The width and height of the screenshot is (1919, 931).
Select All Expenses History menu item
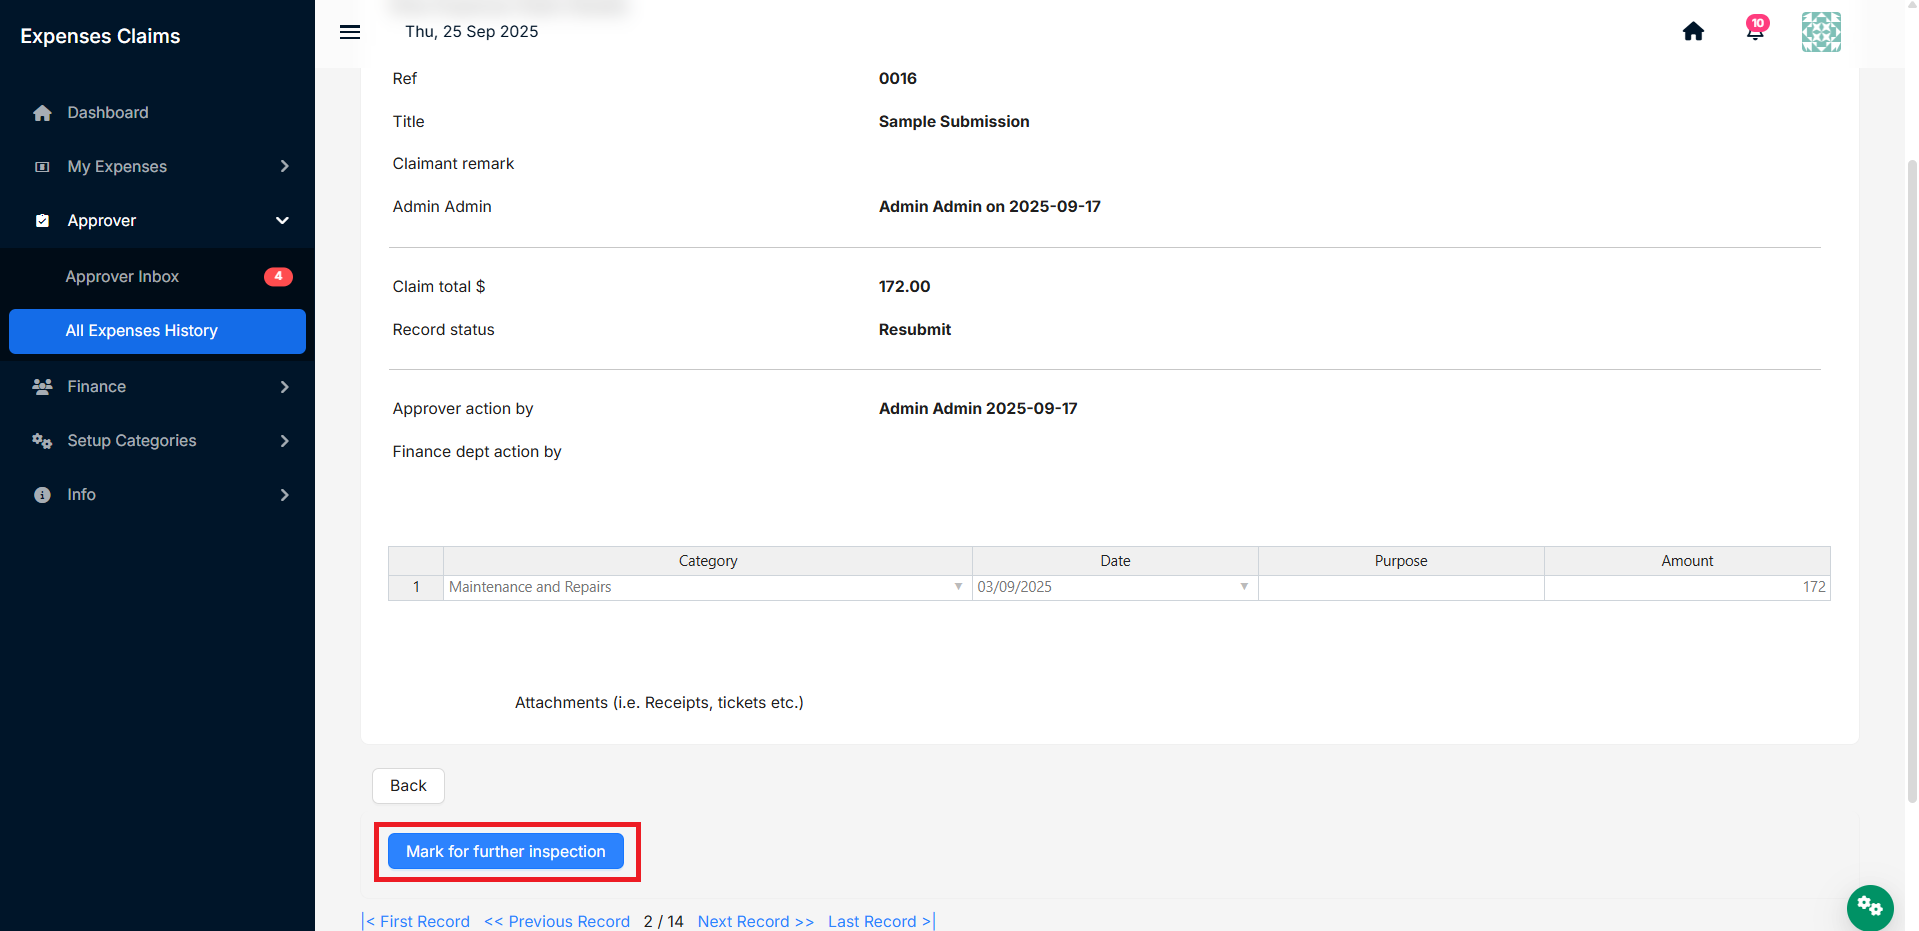point(158,331)
